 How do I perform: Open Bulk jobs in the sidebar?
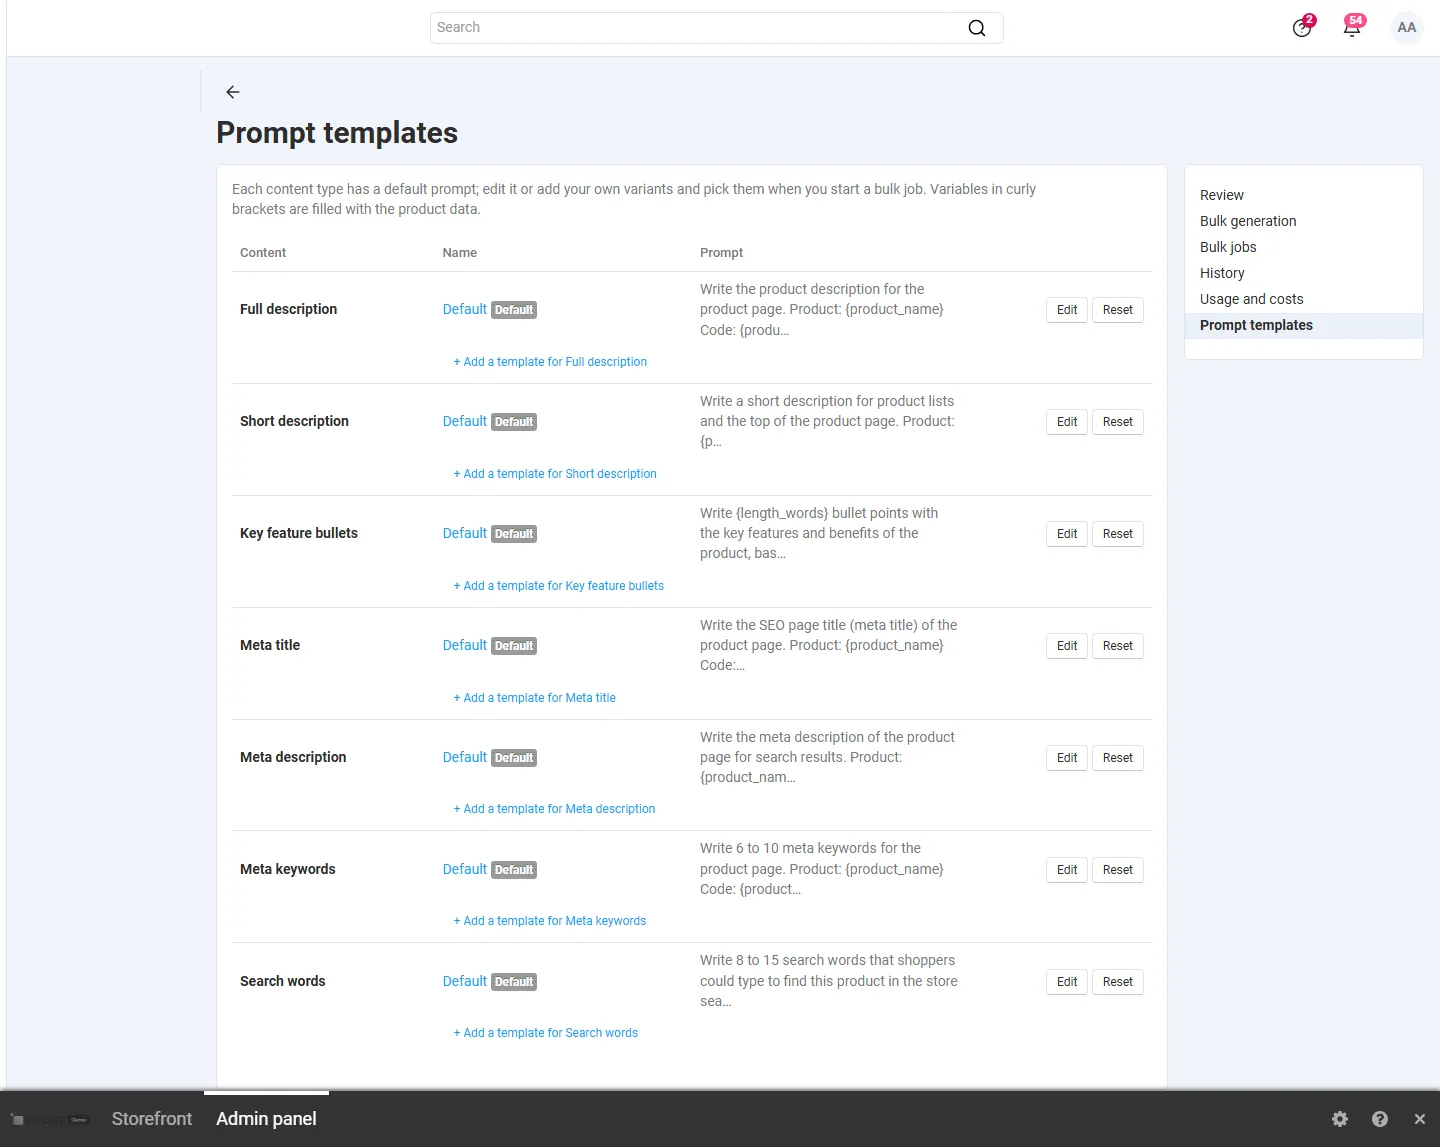[x=1228, y=247]
